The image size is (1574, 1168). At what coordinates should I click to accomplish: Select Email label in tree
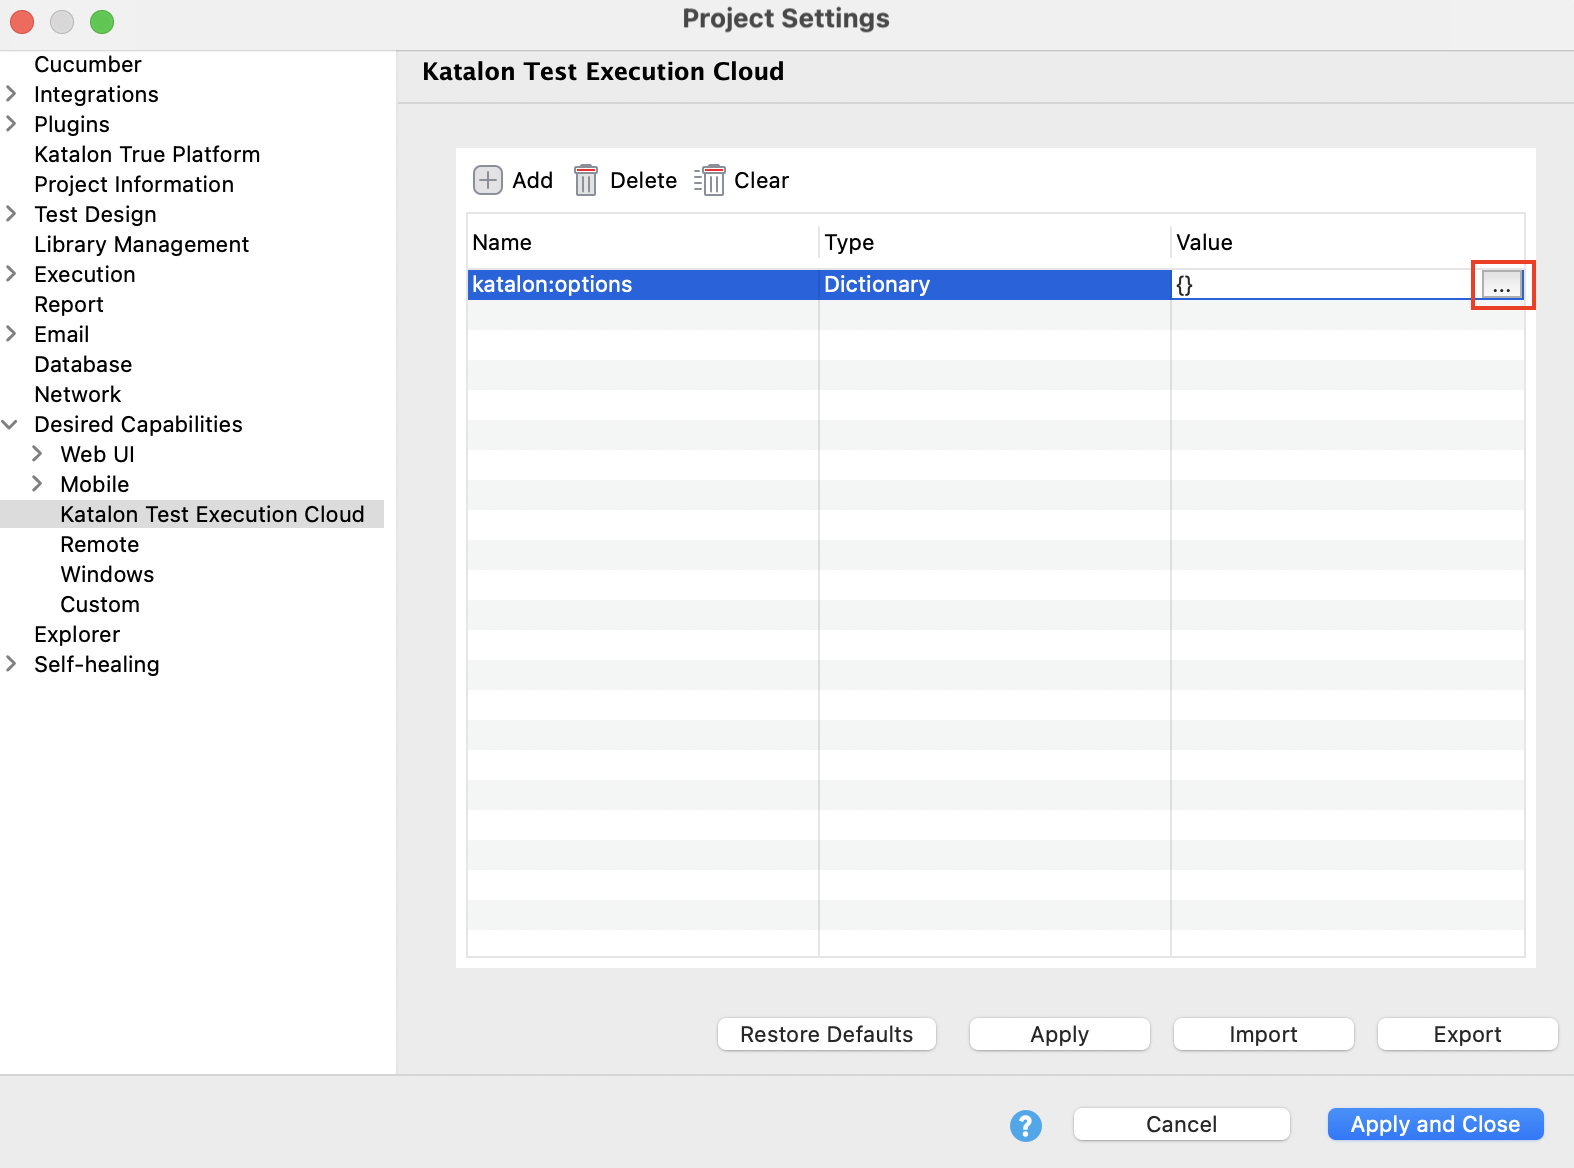(62, 334)
